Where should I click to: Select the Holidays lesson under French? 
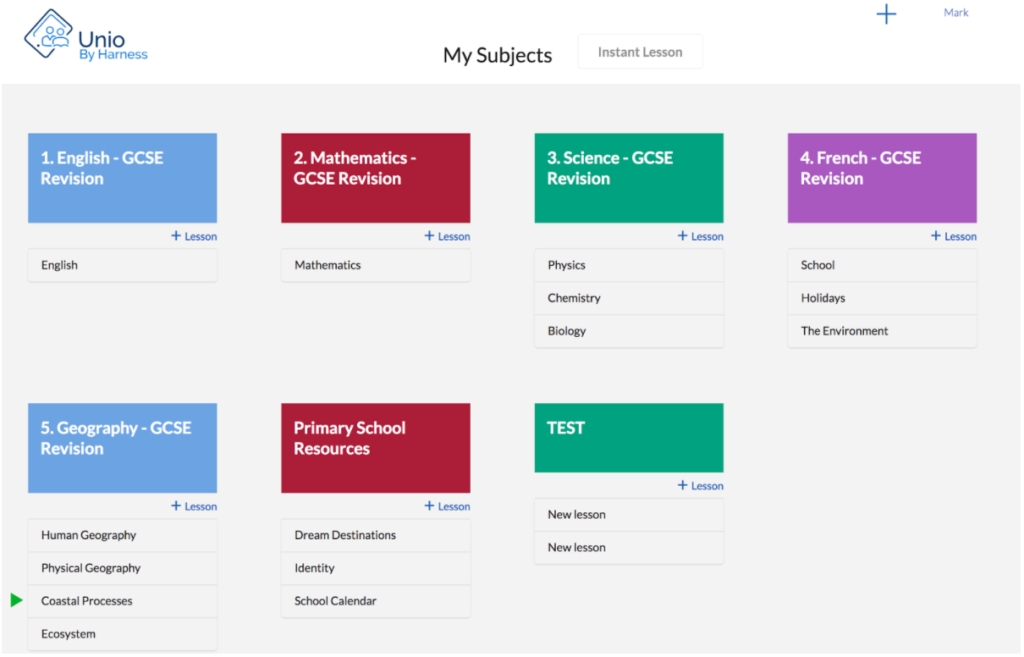tap(882, 298)
